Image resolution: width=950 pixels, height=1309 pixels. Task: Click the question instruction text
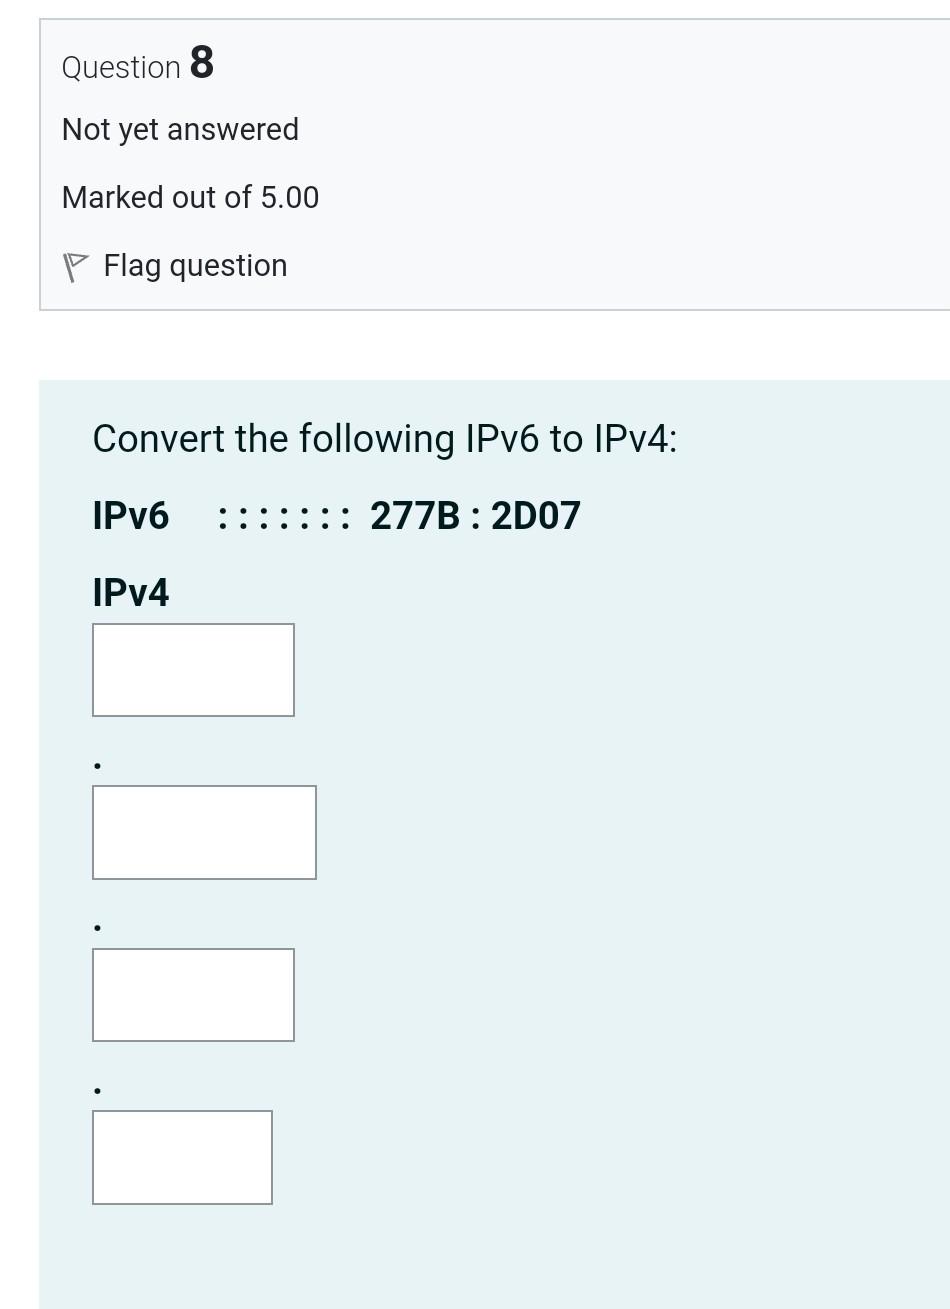click(384, 438)
